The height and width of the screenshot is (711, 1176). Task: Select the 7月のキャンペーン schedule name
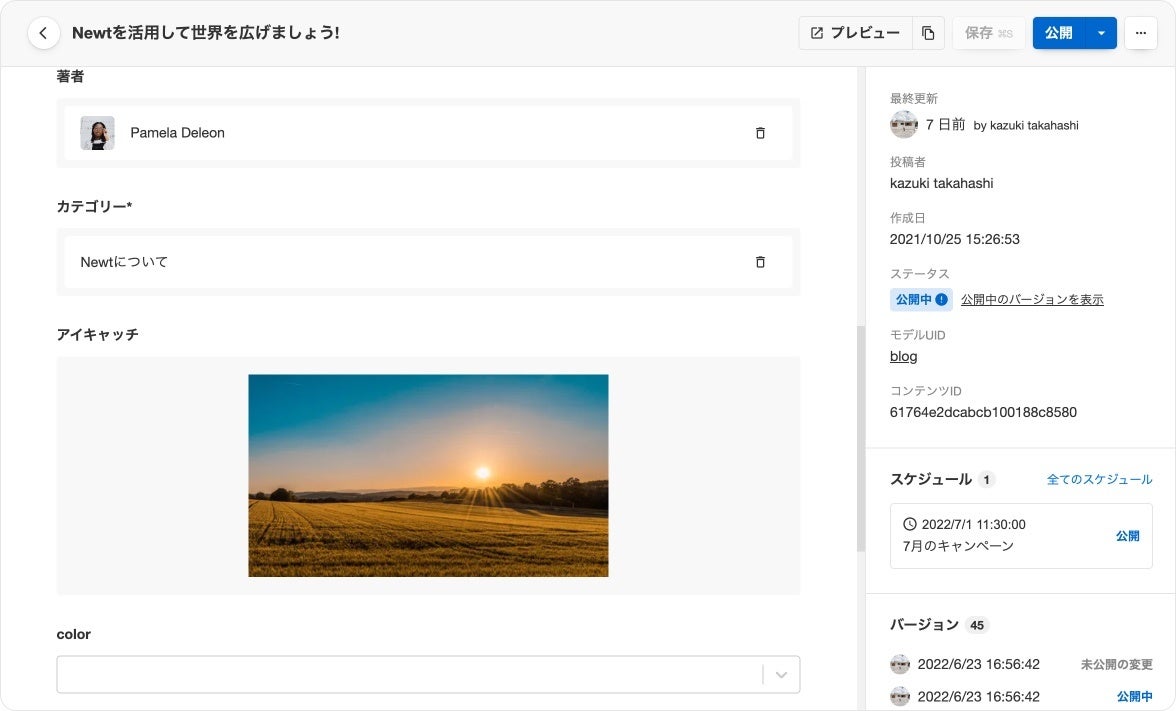[x=958, y=546]
